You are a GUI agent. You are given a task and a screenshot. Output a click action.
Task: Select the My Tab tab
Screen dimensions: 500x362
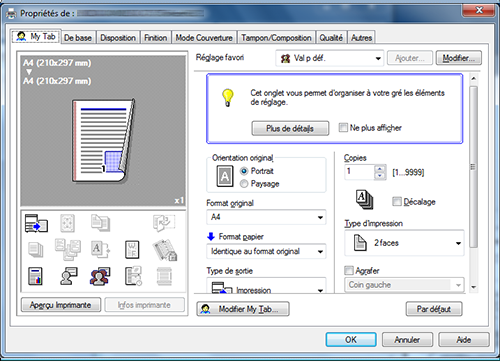coord(36,36)
